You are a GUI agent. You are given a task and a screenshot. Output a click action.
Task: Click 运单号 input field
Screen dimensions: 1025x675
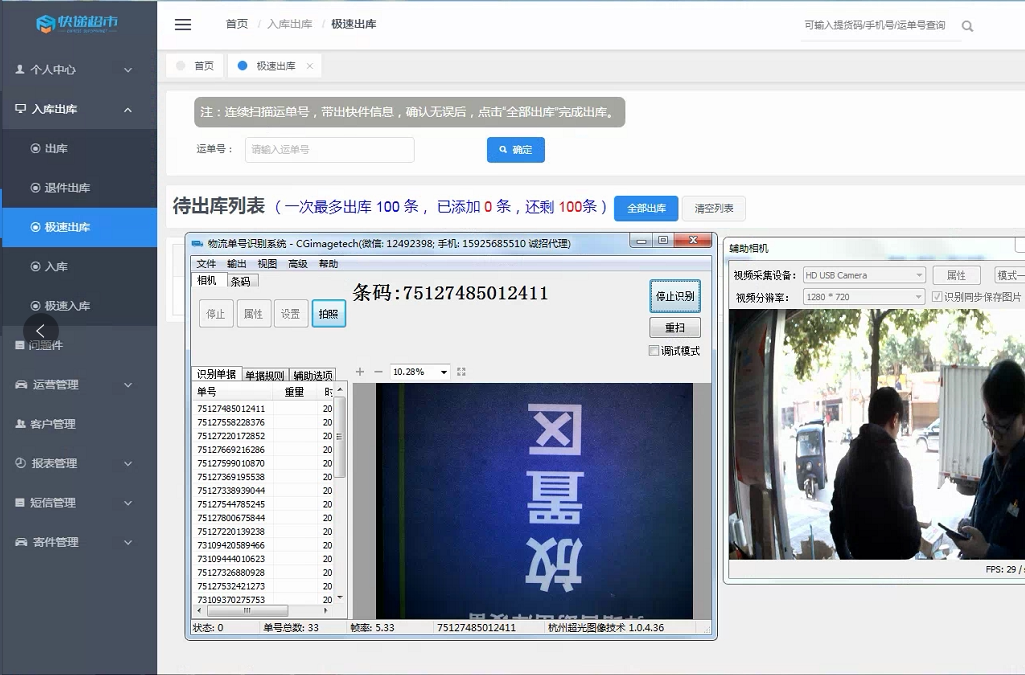(x=329, y=150)
